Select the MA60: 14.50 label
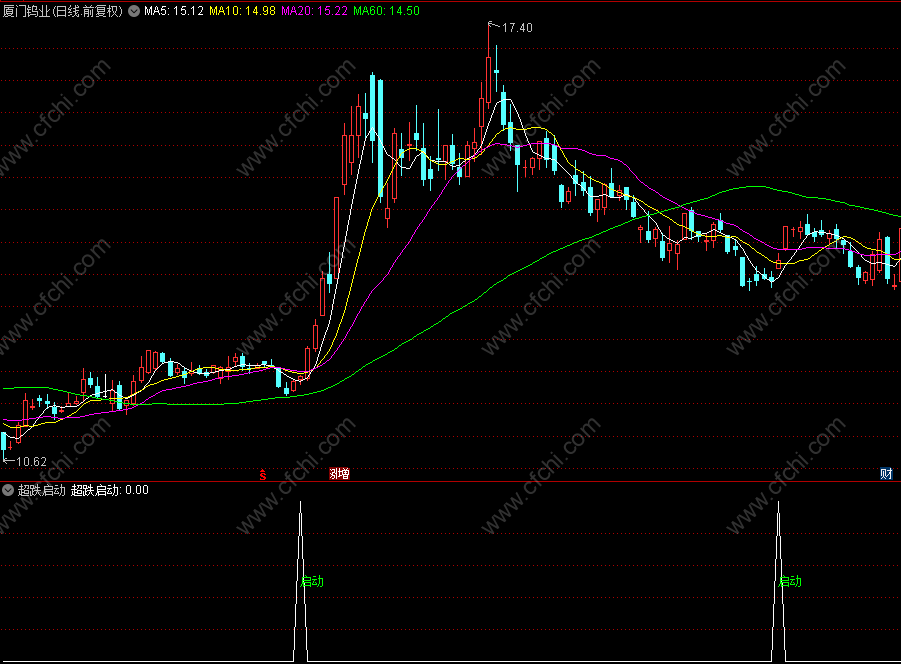Image resolution: width=901 pixels, height=664 pixels. click(x=386, y=11)
